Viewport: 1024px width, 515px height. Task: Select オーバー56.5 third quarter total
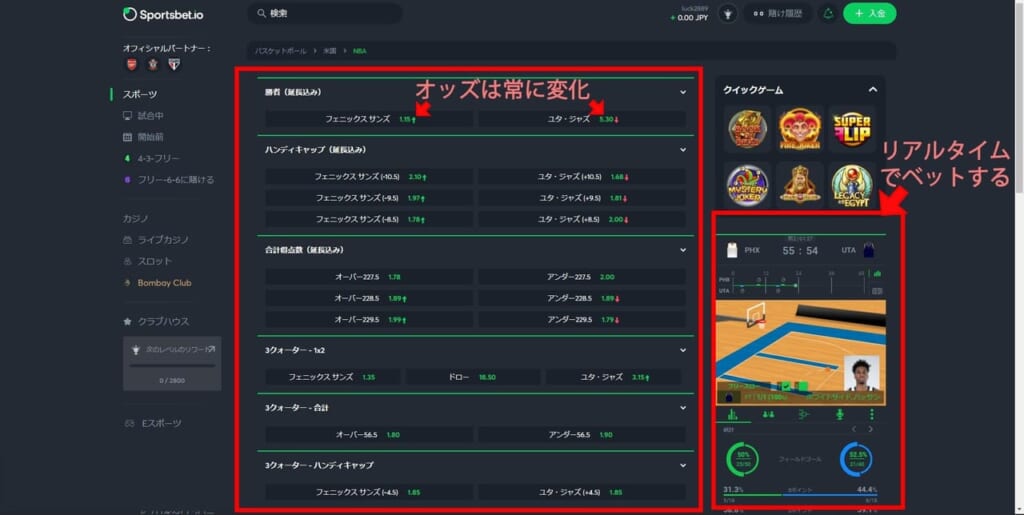369,435
